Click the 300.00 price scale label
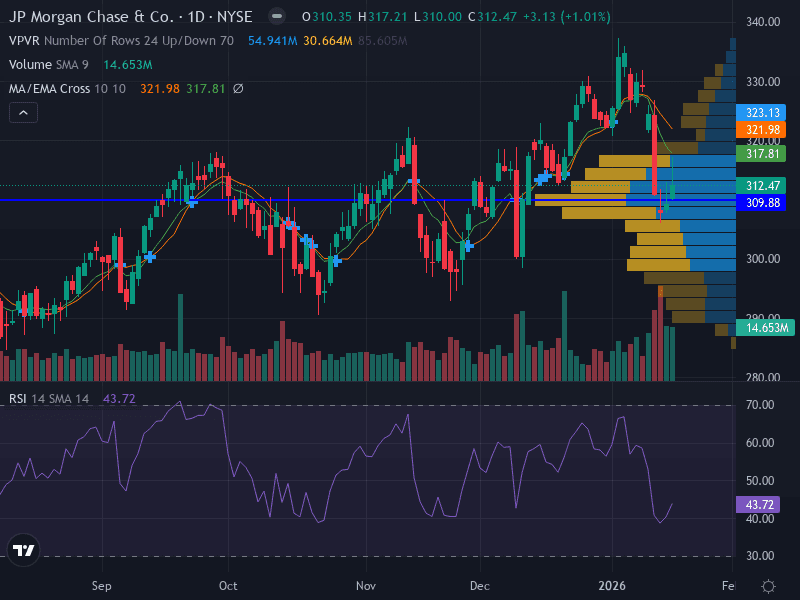This screenshot has width=800, height=600. point(763,259)
